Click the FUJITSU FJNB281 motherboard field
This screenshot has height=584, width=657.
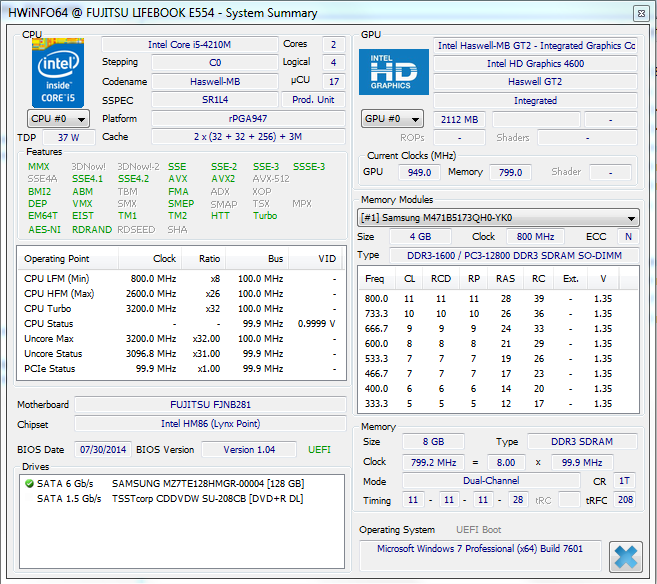coord(210,405)
